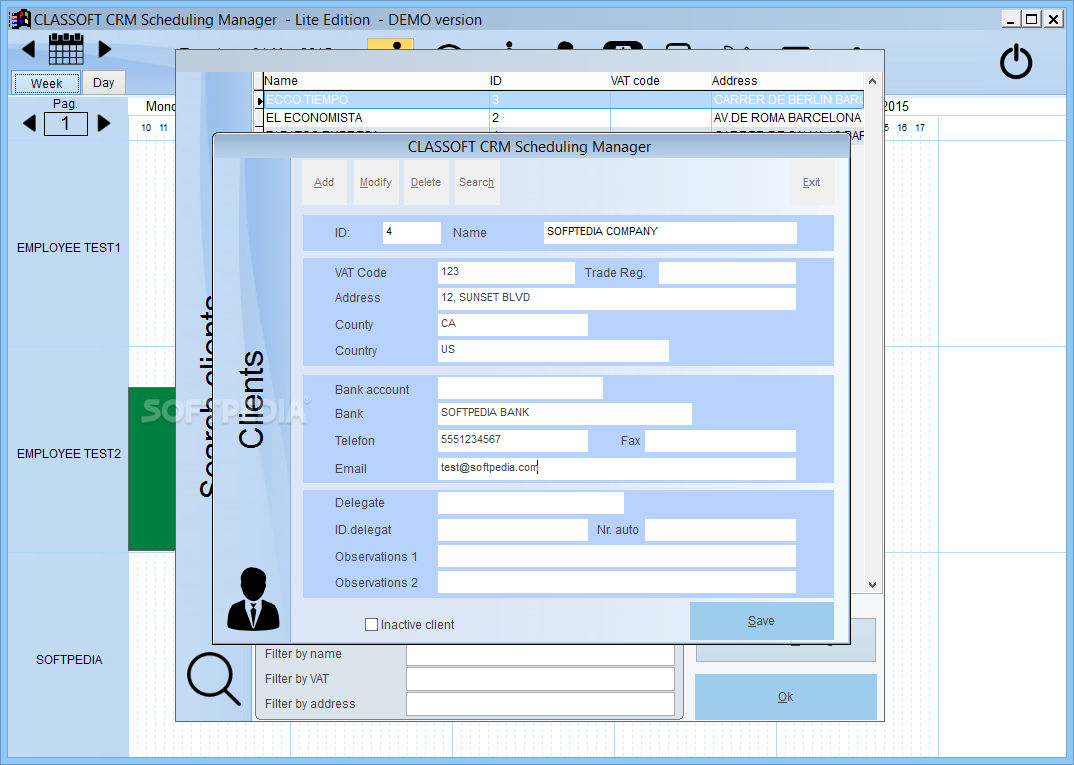Go to previous date with left arrow beside calendar
Screen dimensions: 1074x765
[28, 49]
